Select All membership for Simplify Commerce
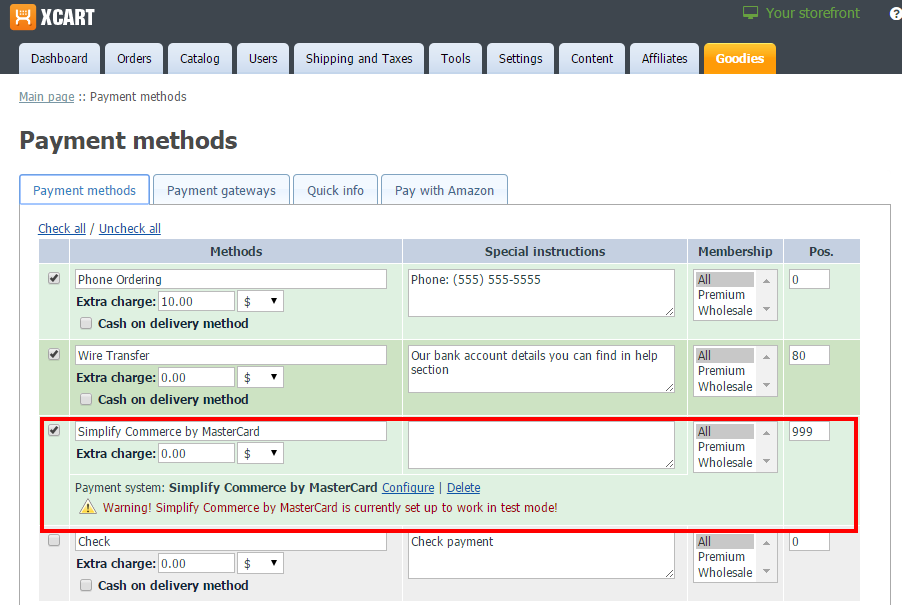 (x=725, y=431)
